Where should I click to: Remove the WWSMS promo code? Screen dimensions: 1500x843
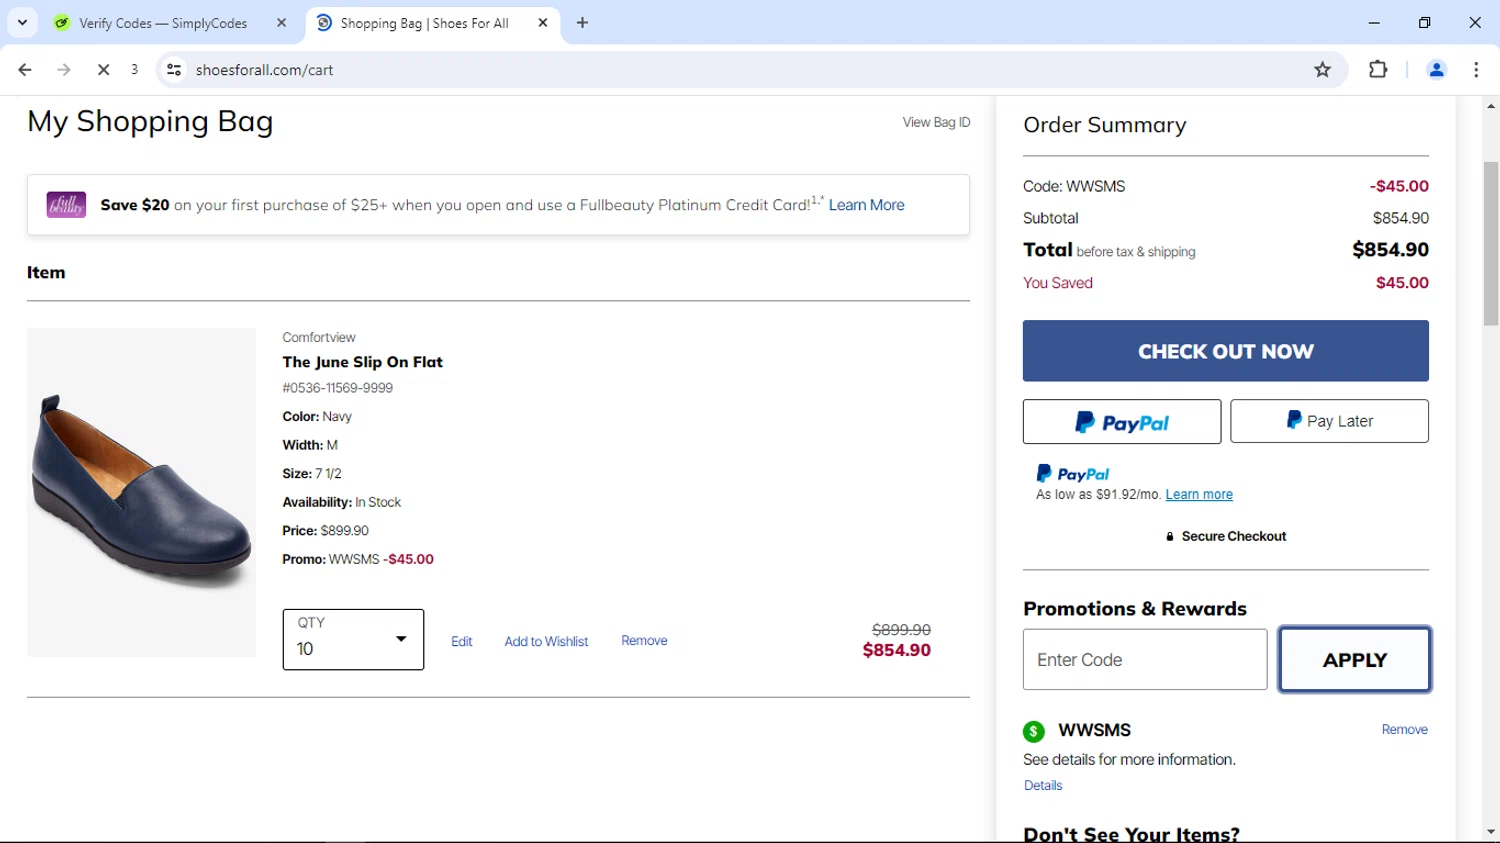1404,729
